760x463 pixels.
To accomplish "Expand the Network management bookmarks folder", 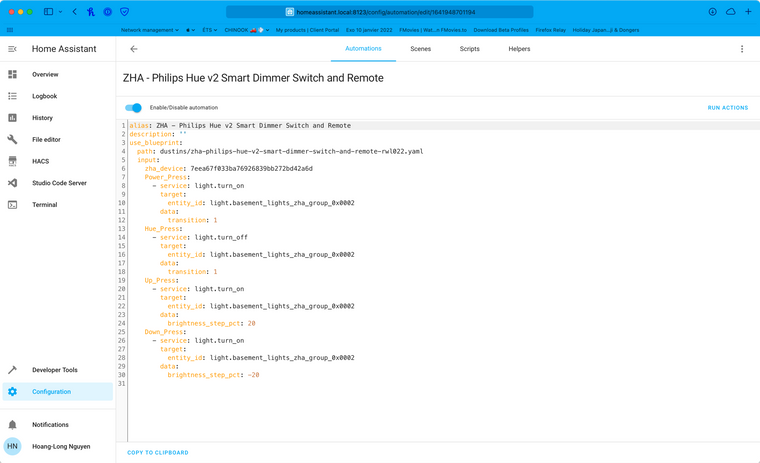I will [149, 30].
